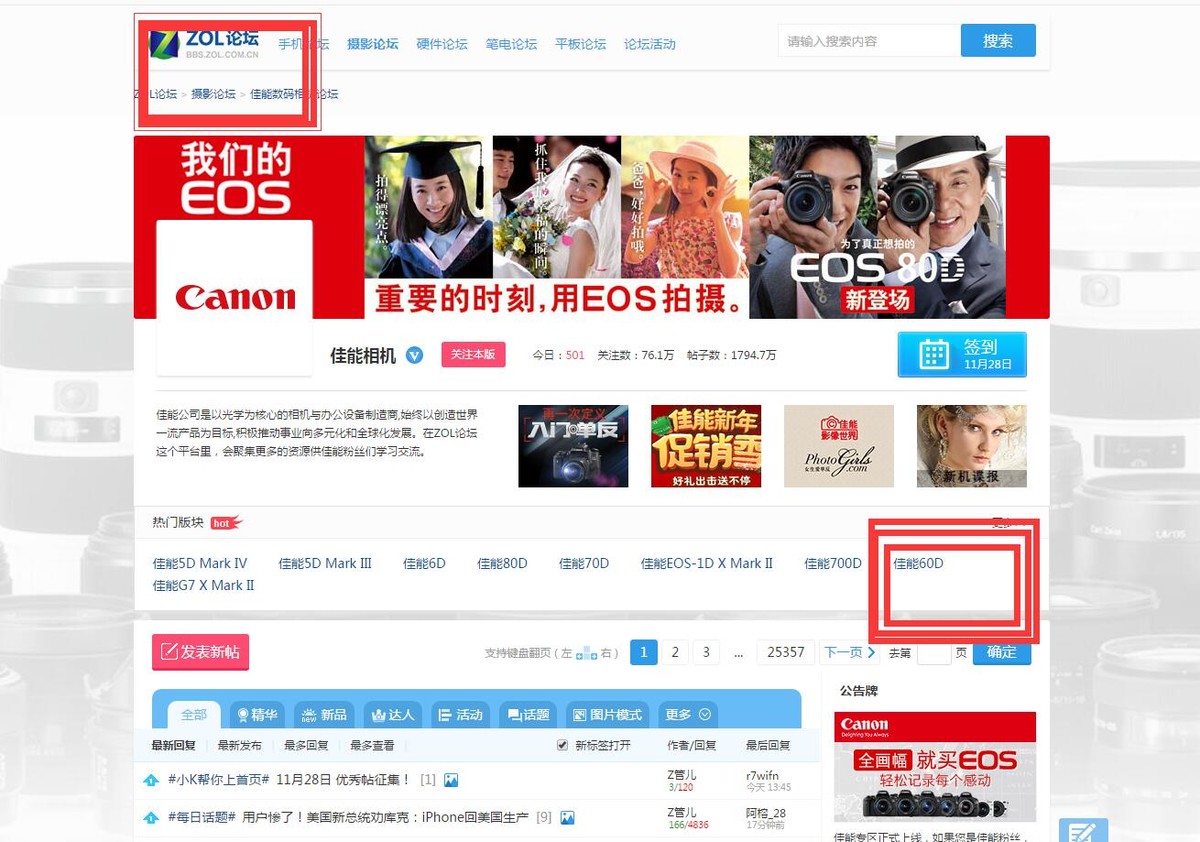Sort posts by 最多回复
Image resolution: width=1200 pixels, height=842 pixels.
306,745
